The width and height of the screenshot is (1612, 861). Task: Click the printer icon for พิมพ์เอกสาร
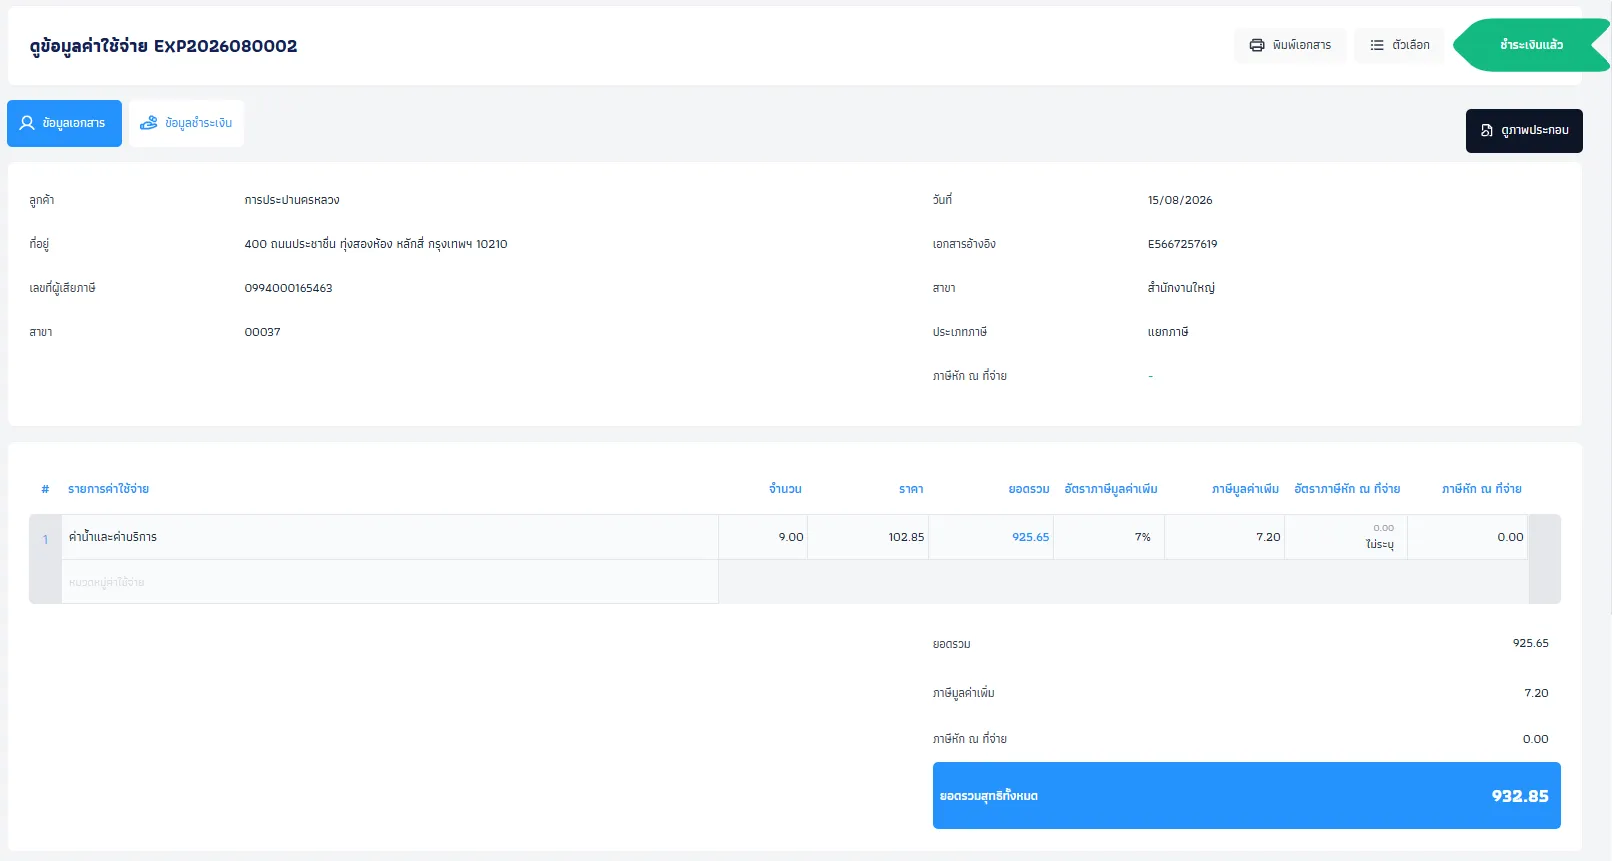click(1257, 45)
